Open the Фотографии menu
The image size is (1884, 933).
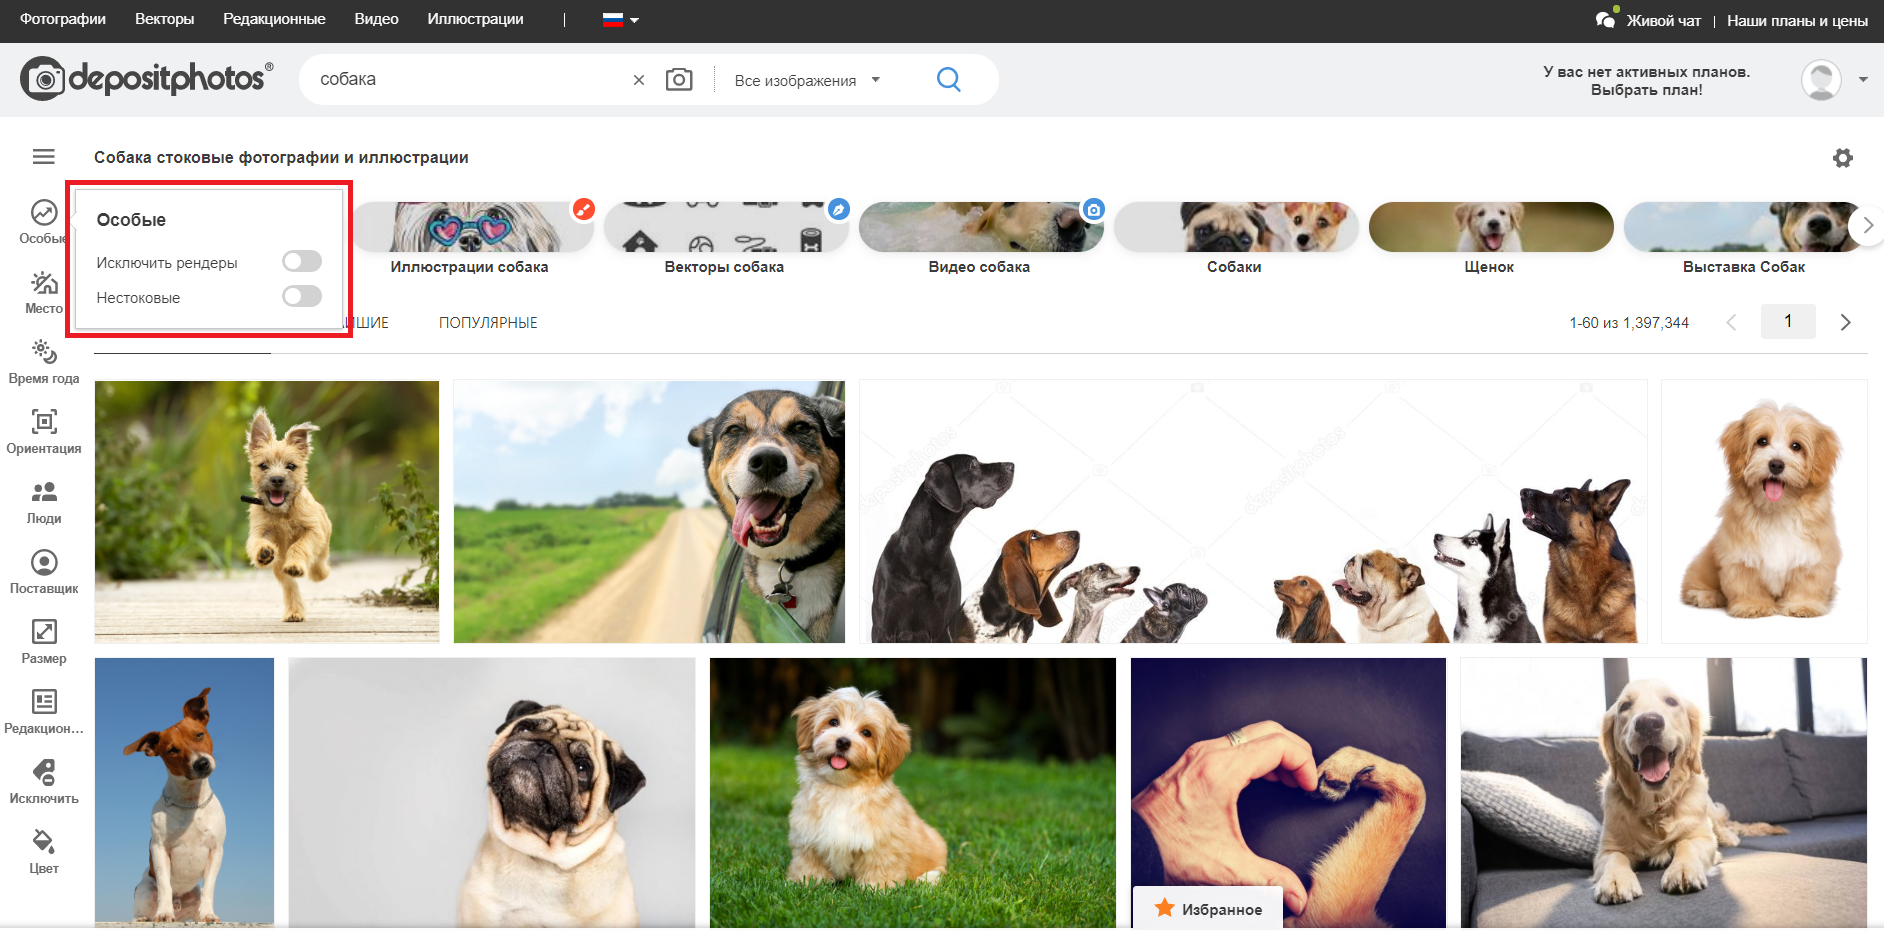click(63, 19)
